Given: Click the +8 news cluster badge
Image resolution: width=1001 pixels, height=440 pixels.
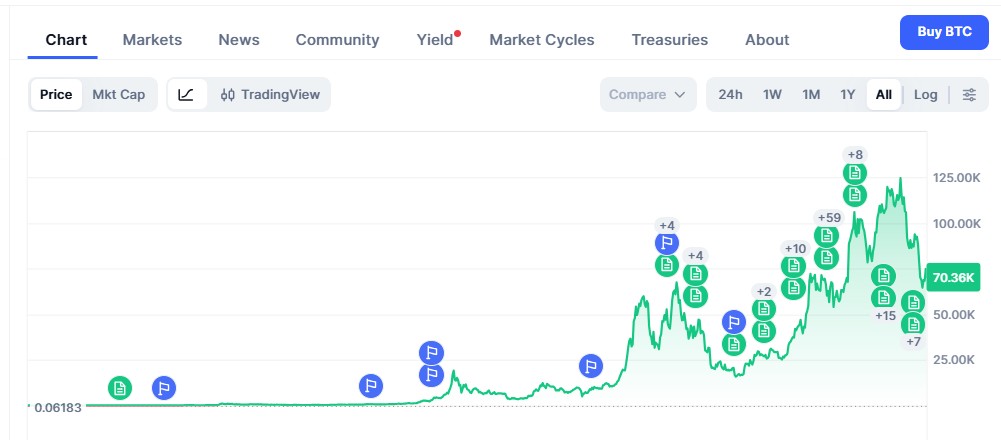Looking at the screenshot, I should coord(854,155).
